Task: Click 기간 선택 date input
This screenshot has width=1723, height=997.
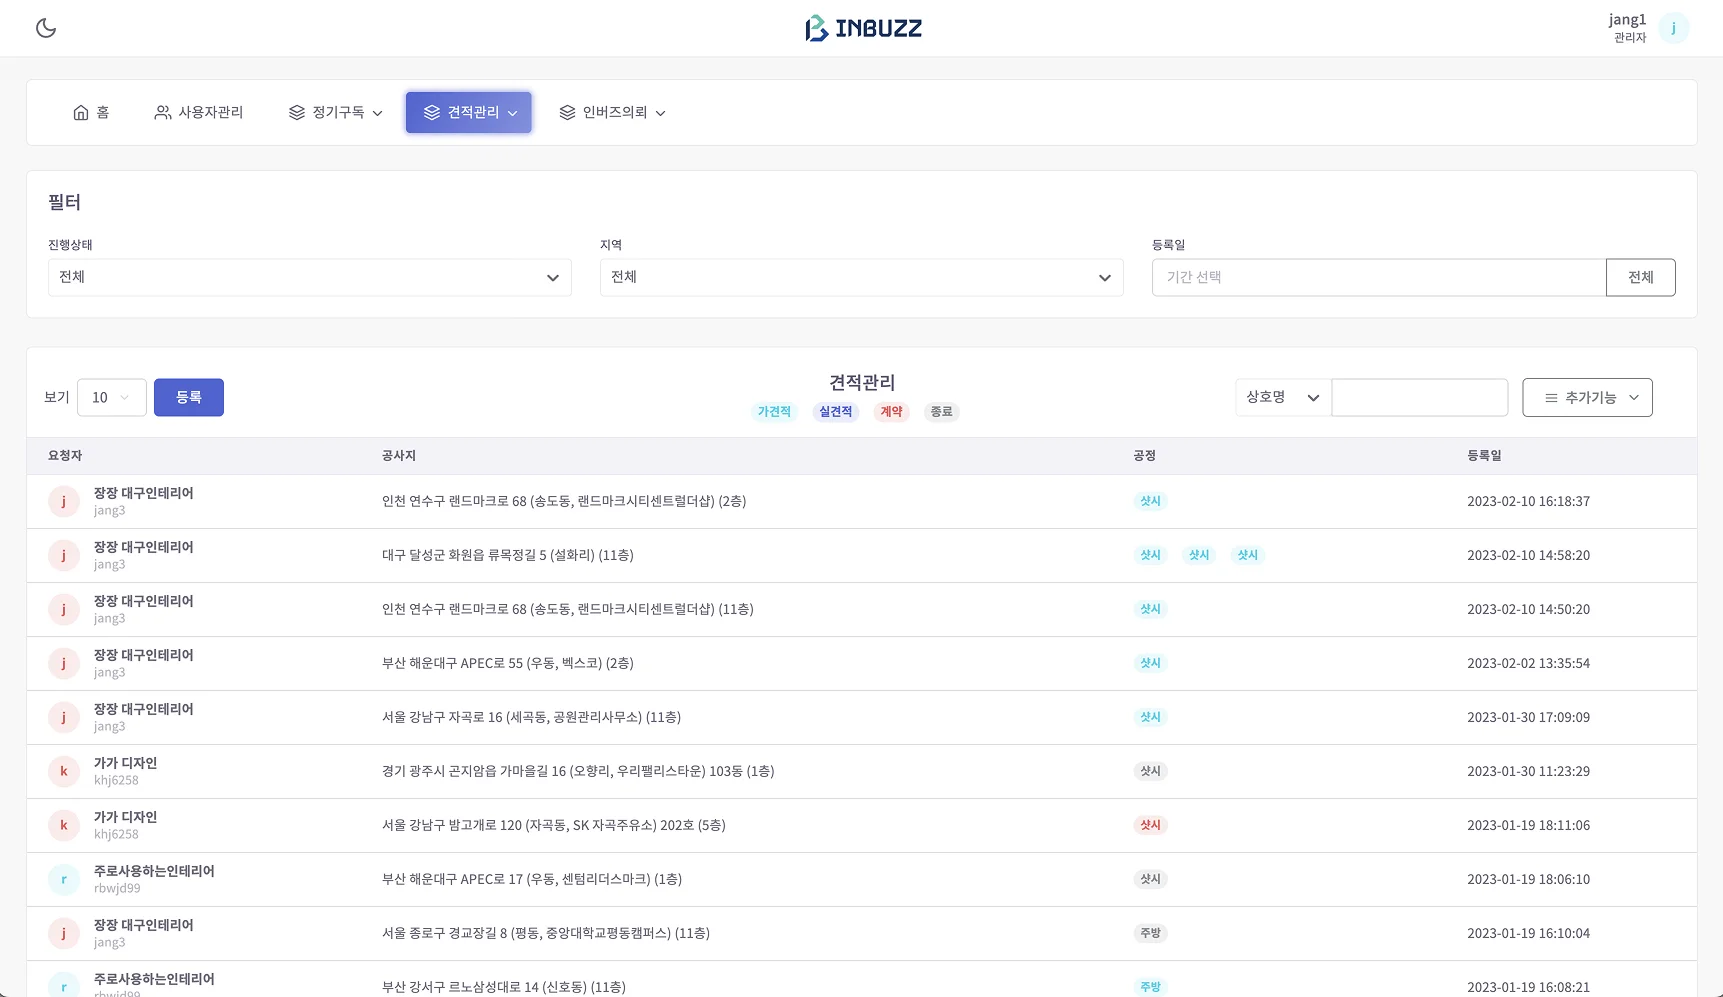Action: click(1379, 277)
